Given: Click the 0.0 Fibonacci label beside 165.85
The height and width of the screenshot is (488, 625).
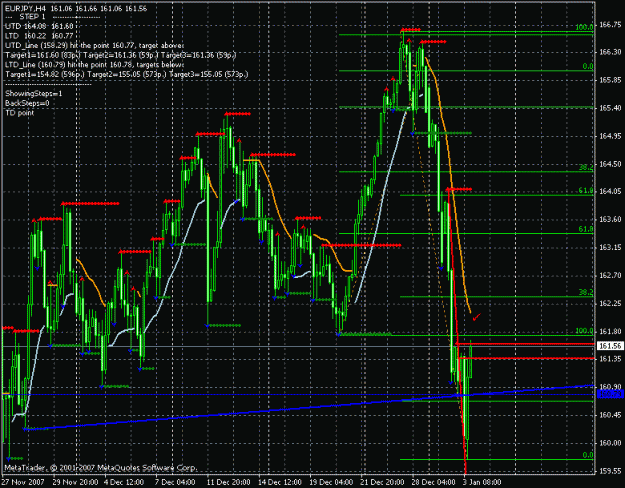Looking at the screenshot, I should click(588, 66).
